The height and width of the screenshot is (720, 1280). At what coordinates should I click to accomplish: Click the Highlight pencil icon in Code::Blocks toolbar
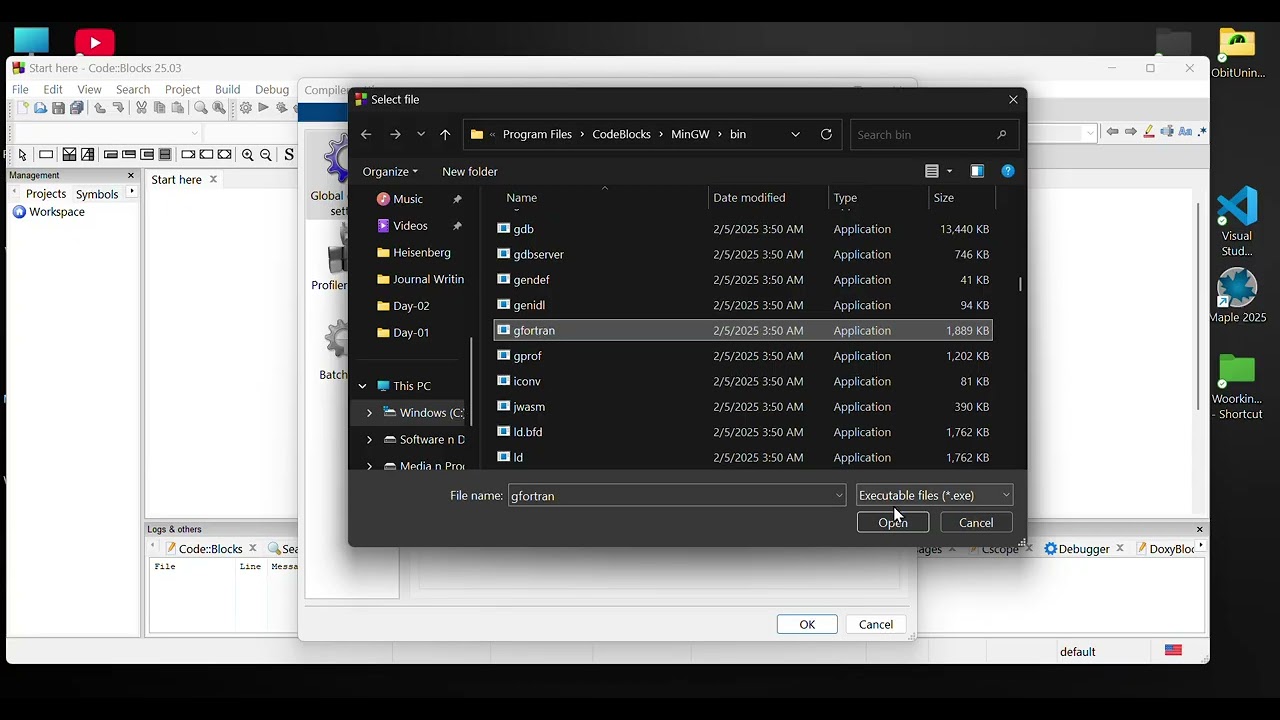click(x=1149, y=132)
